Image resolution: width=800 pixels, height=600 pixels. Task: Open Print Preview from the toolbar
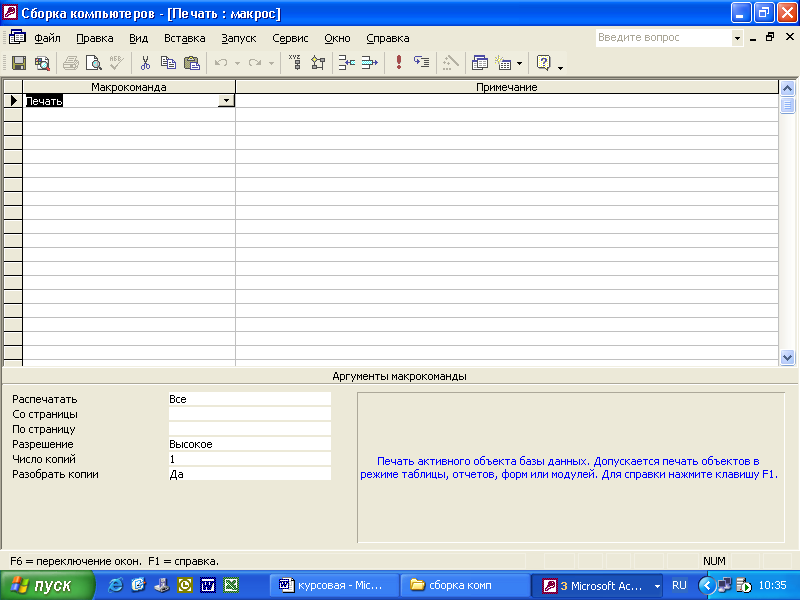(94, 63)
